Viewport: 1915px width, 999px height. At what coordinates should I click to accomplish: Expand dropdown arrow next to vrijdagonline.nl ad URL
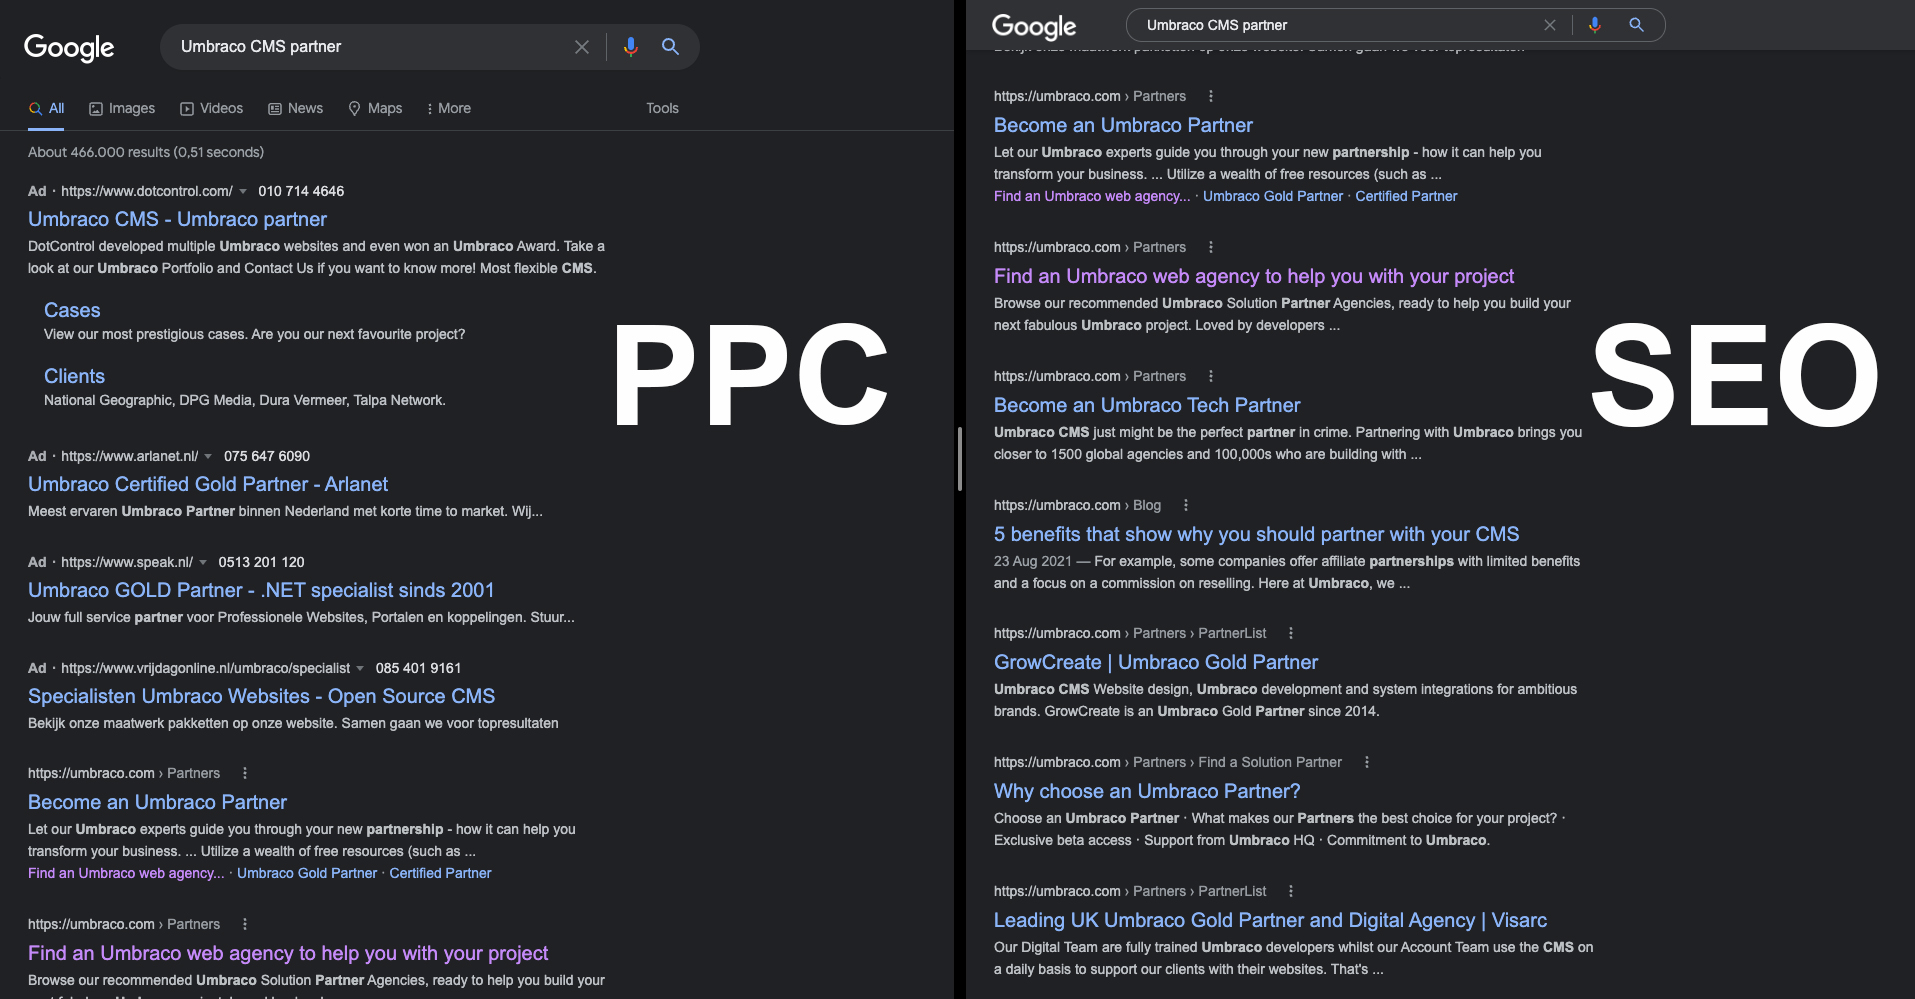[360, 668]
